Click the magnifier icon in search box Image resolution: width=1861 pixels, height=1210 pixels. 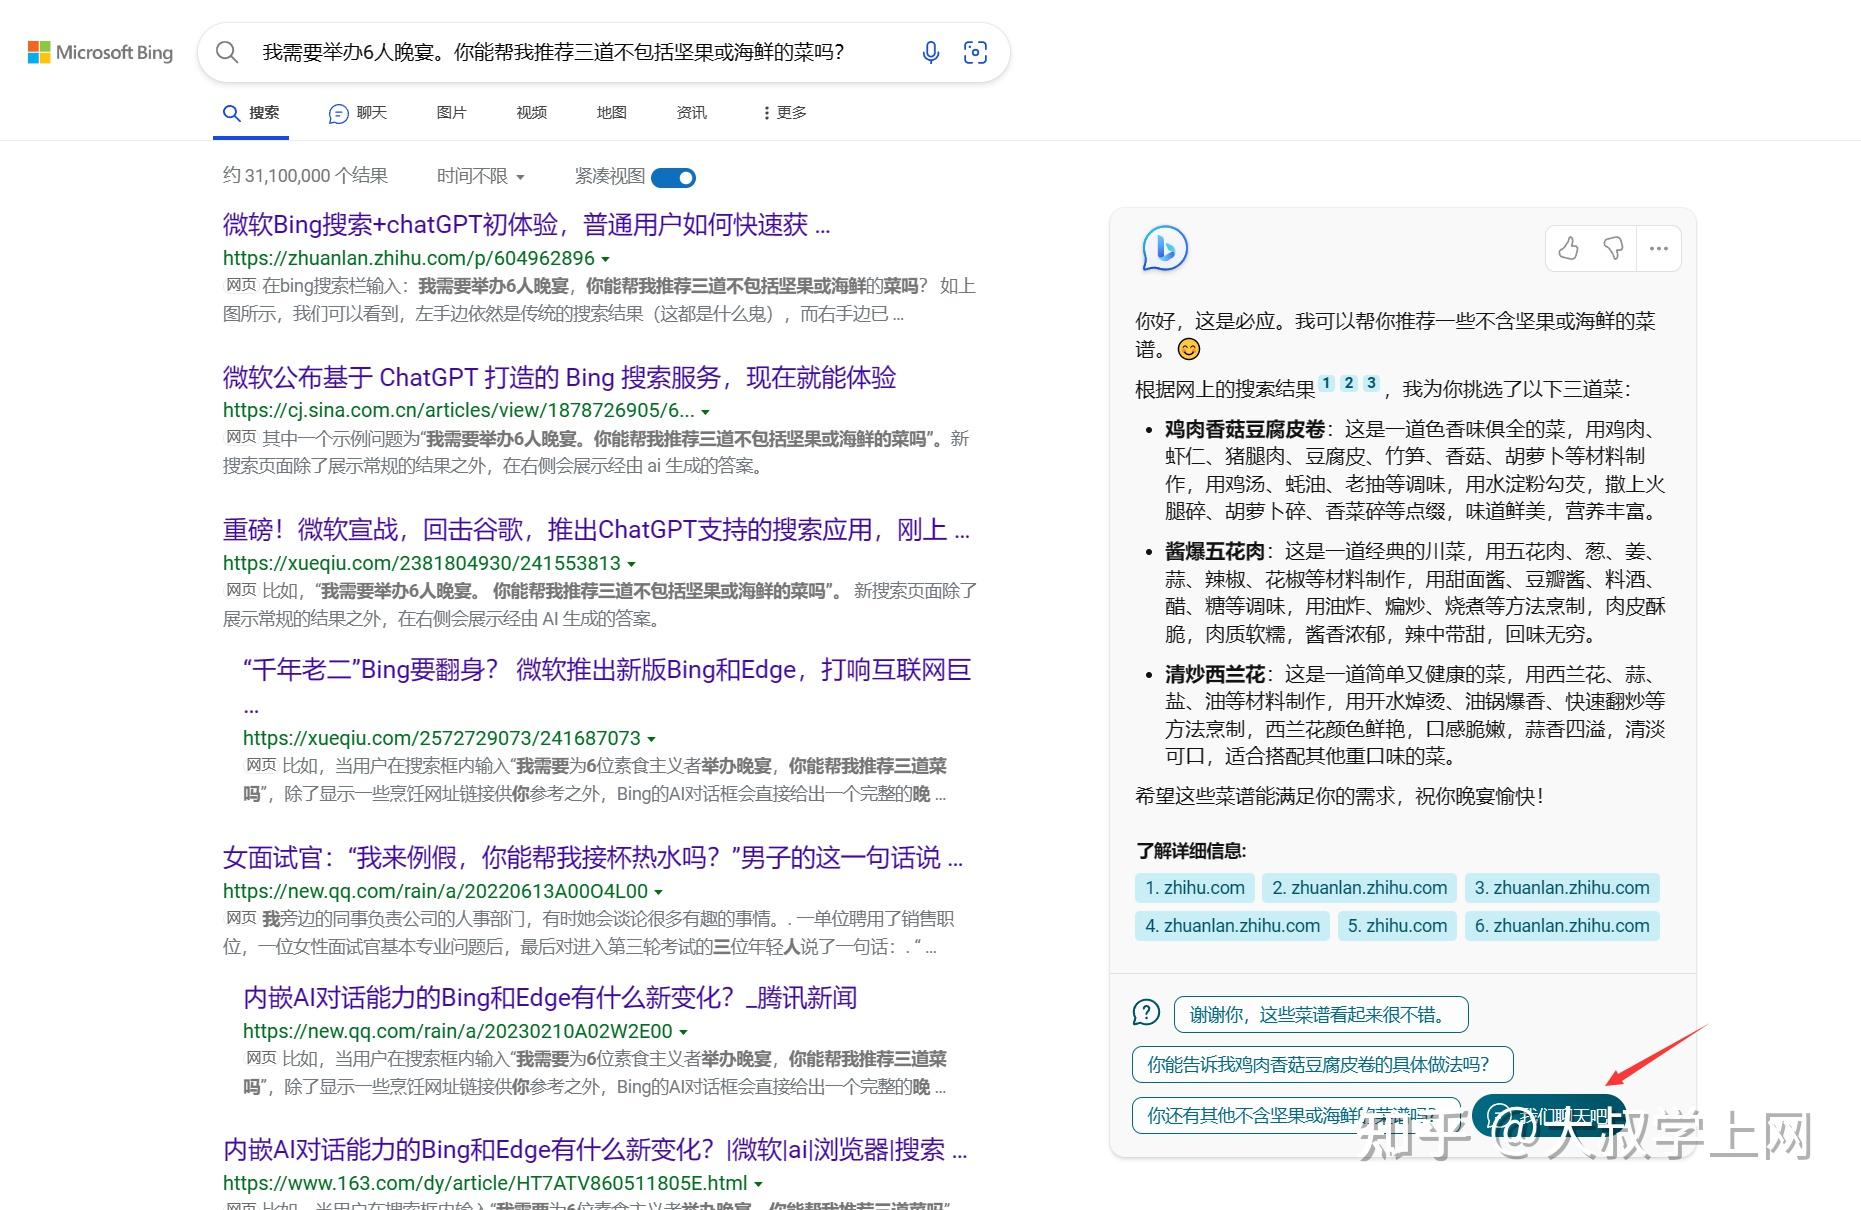tap(227, 52)
